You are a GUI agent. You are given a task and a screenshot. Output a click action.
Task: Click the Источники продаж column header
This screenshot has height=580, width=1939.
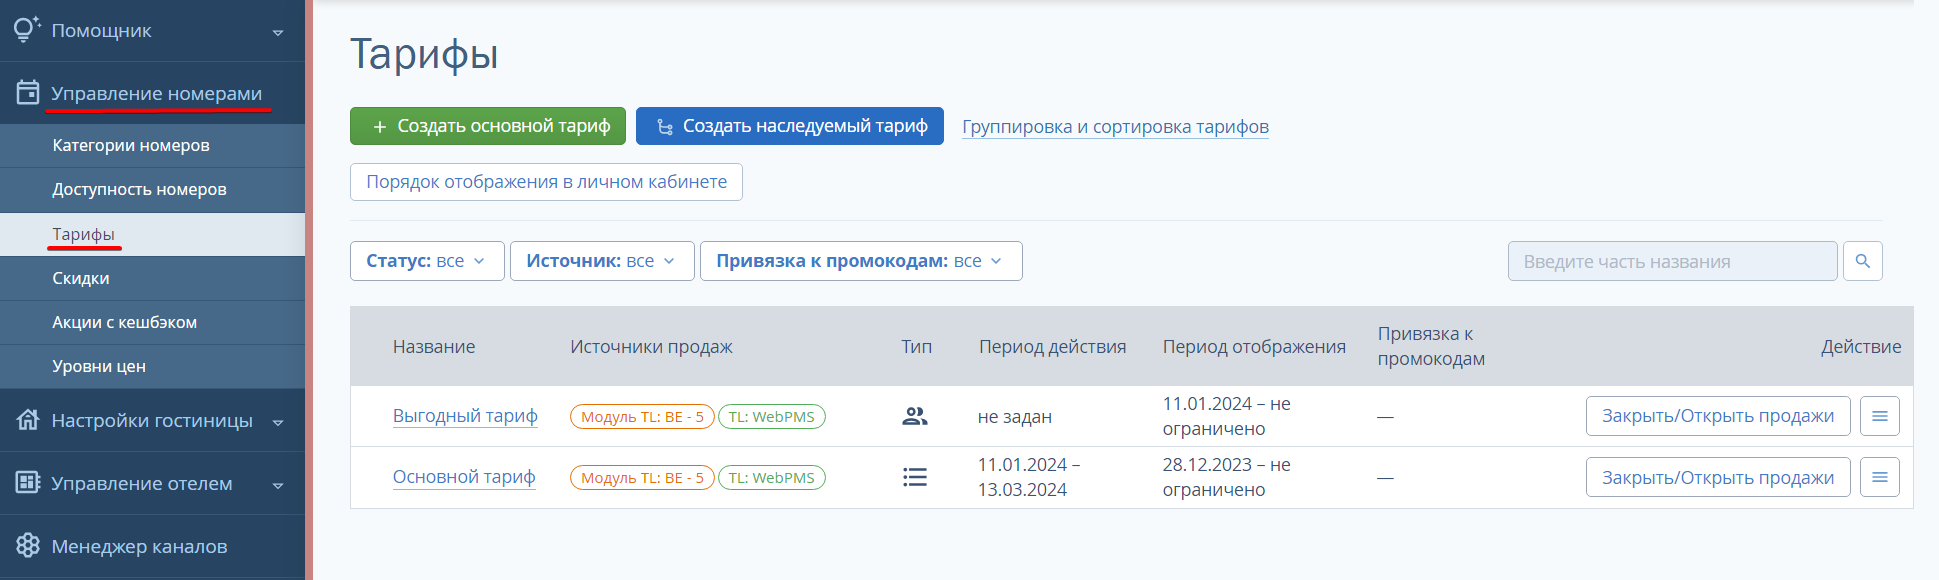[x=651, y=347]
